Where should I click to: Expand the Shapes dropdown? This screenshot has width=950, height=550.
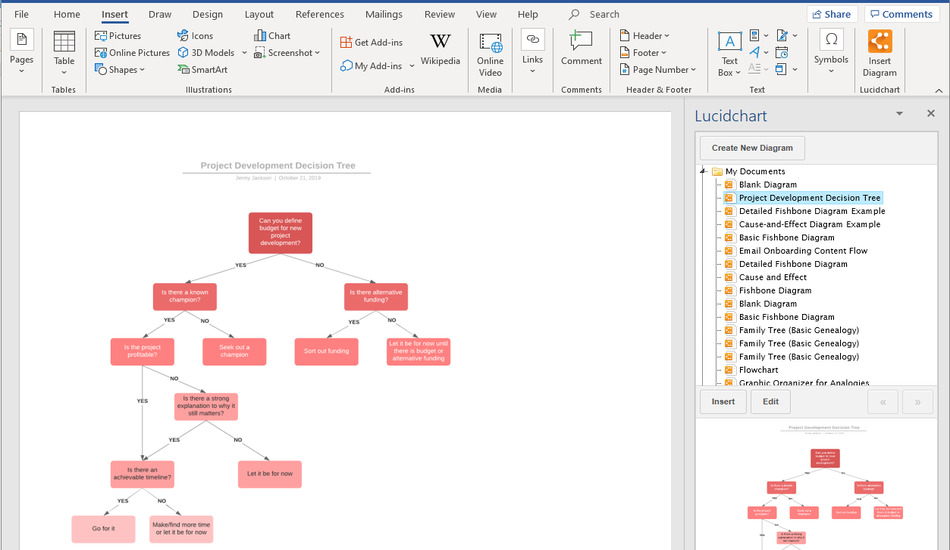(120, 69)
